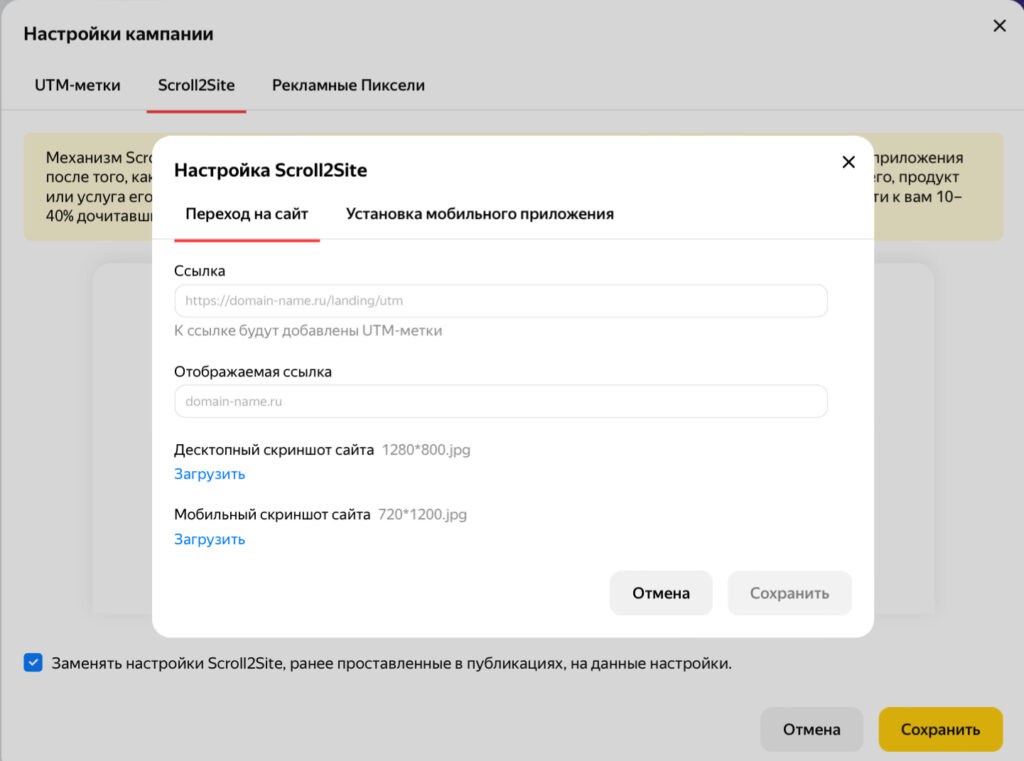The height and width of the screenshot is (761, 1024).
Task: Click the Заменять настройки Scroll2Site label text
Action: coord(392,663)
